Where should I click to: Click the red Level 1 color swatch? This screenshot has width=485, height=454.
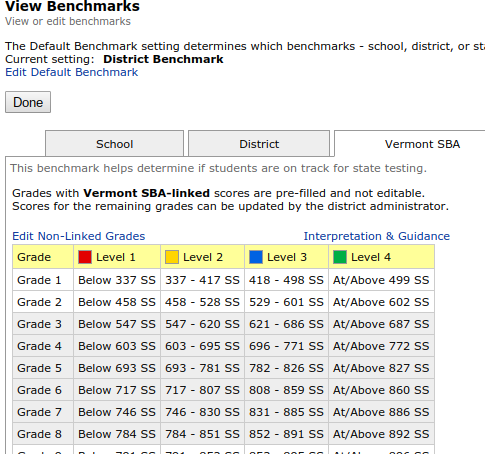pos(85,257)
